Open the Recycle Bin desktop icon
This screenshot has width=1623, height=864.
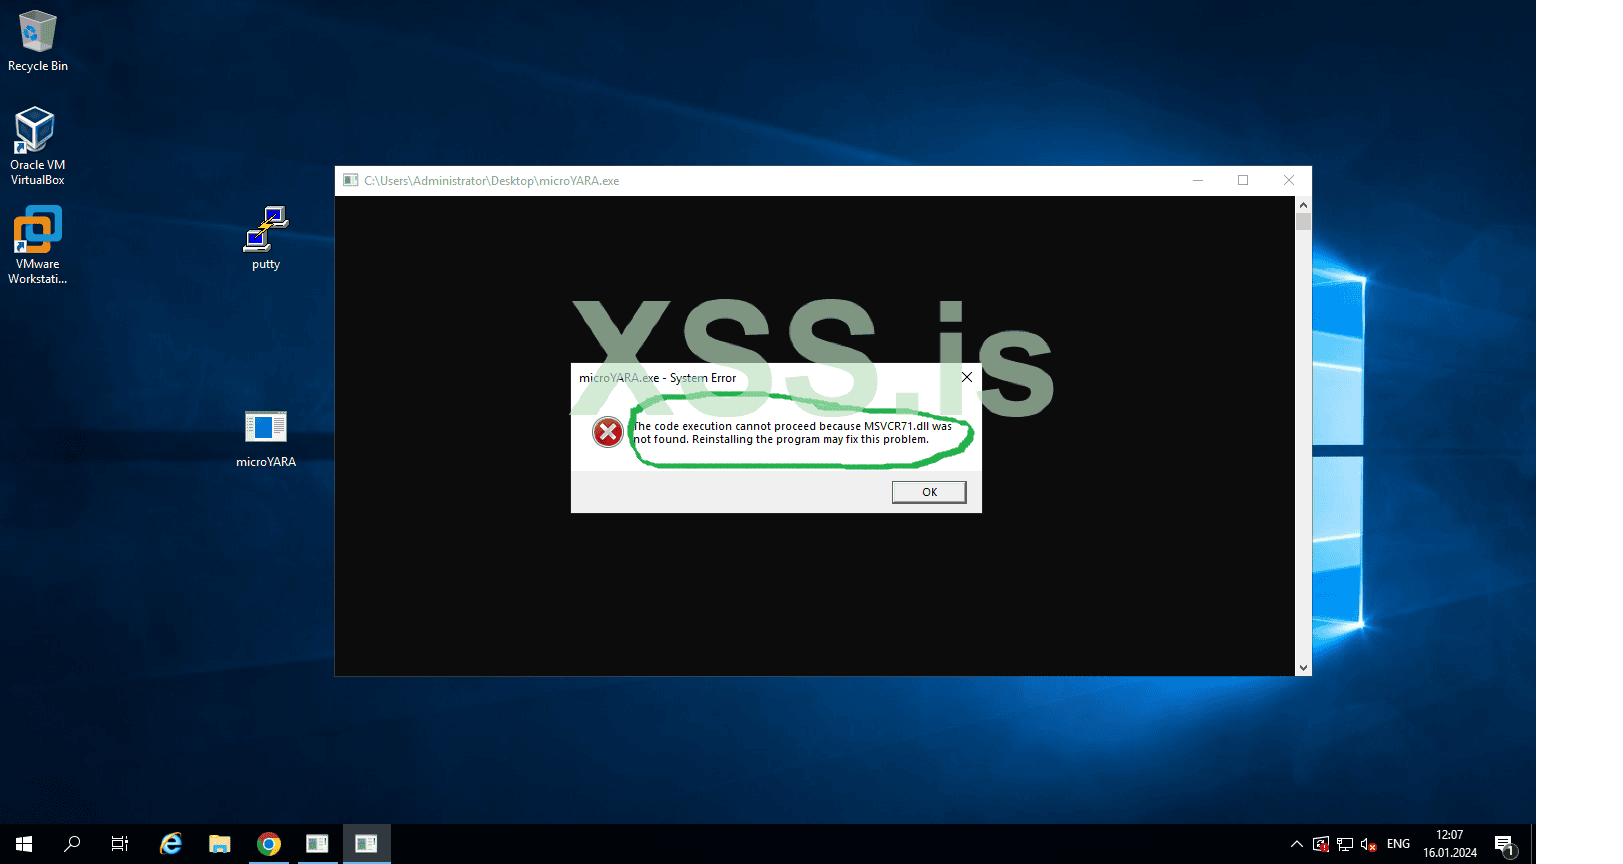click(38, 41)
